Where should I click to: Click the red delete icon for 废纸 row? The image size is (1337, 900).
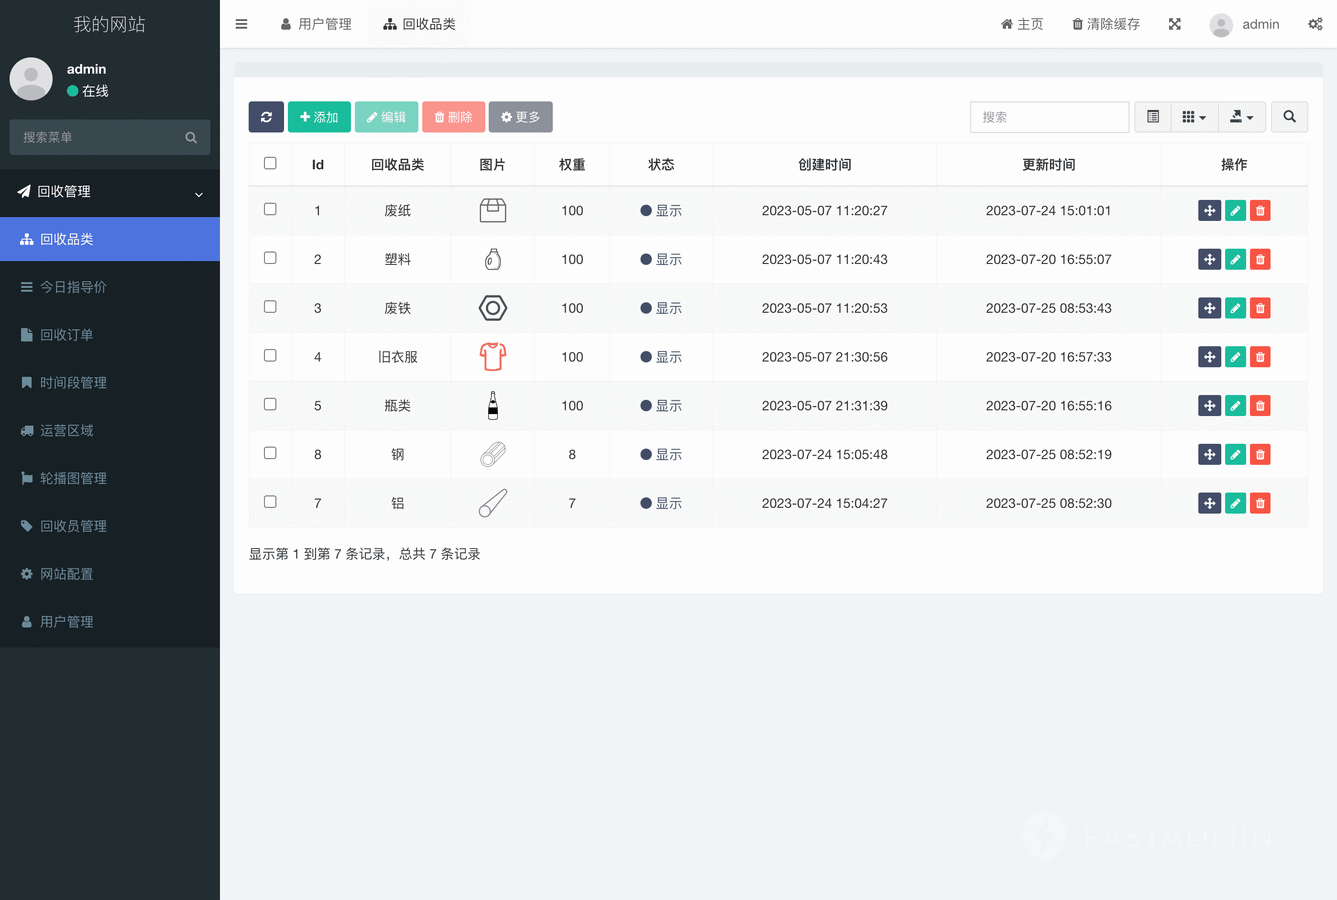click(1260, 211)
